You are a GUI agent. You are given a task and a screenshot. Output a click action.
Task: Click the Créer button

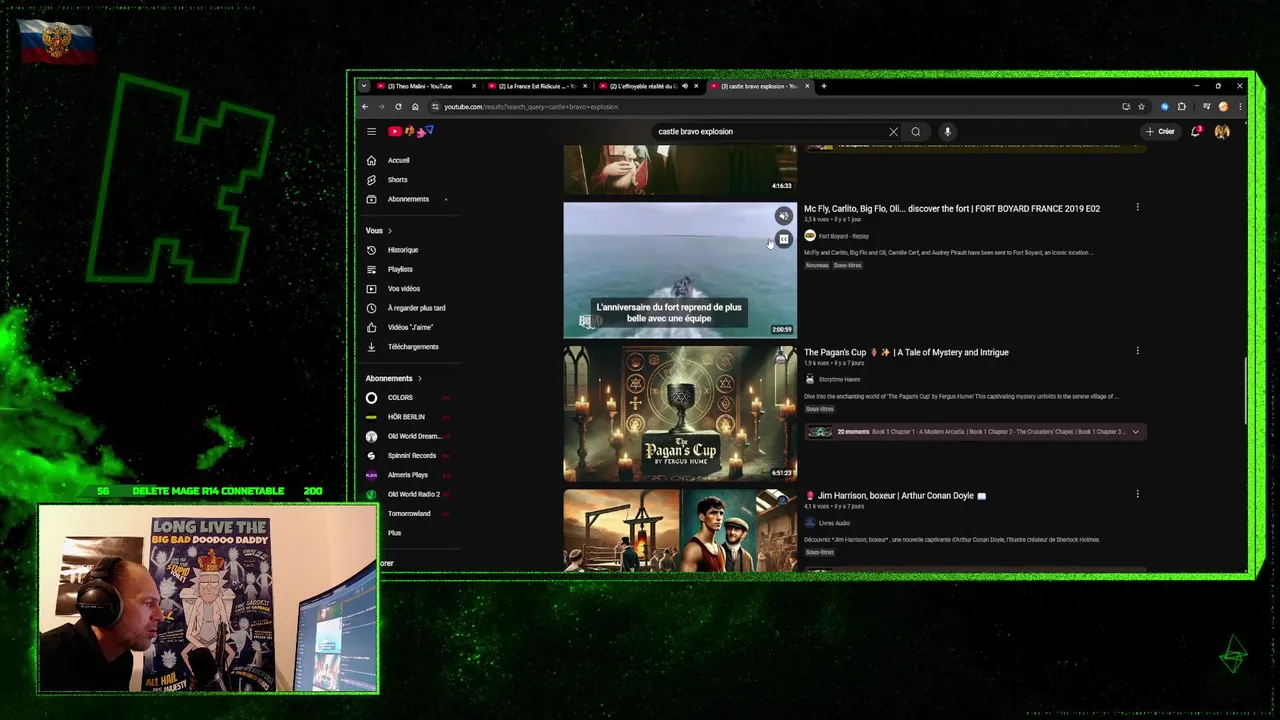tap(1160, 131)
